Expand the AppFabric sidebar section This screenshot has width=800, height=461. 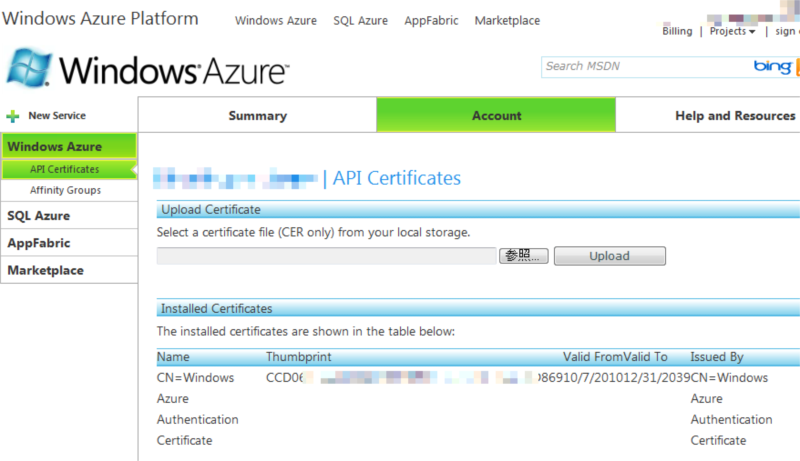39,243
